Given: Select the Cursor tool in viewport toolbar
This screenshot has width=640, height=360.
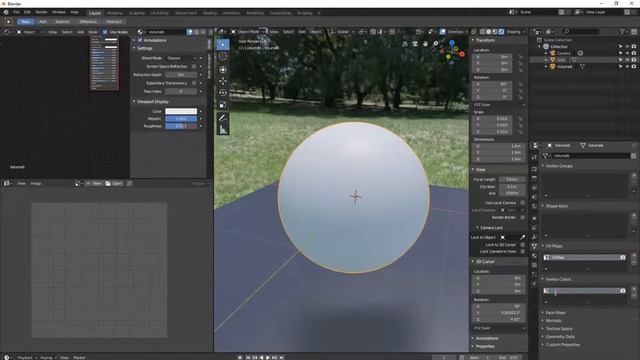Looking at the screenshot, I should click(x=223, y=56).
